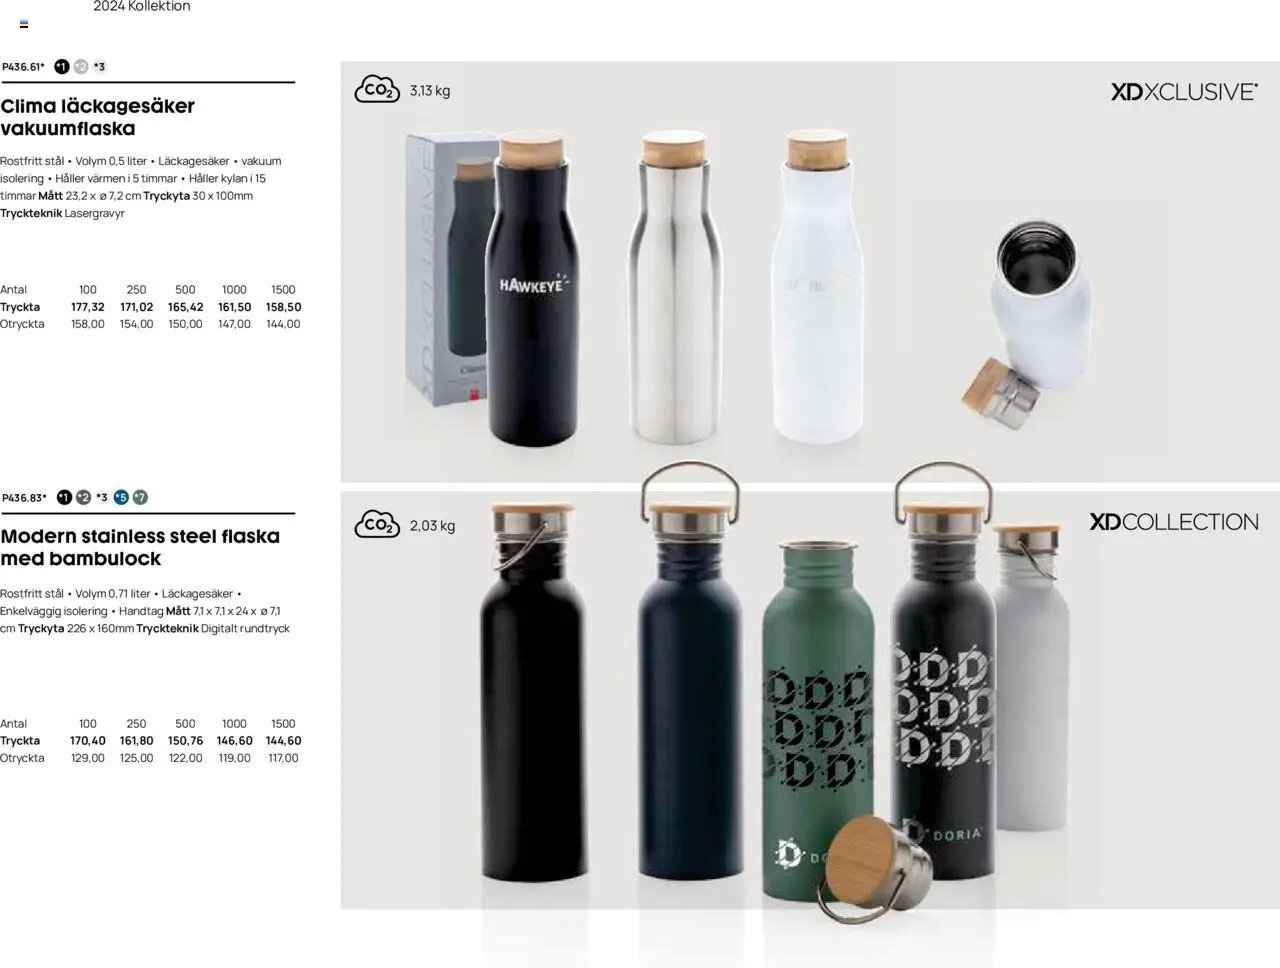
Task: Click the 2024 Kollektion header text
Action: (142, 6)
